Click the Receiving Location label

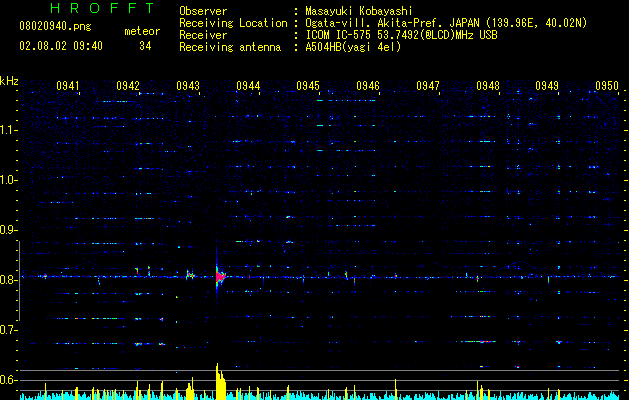click(x=233, y=23)
